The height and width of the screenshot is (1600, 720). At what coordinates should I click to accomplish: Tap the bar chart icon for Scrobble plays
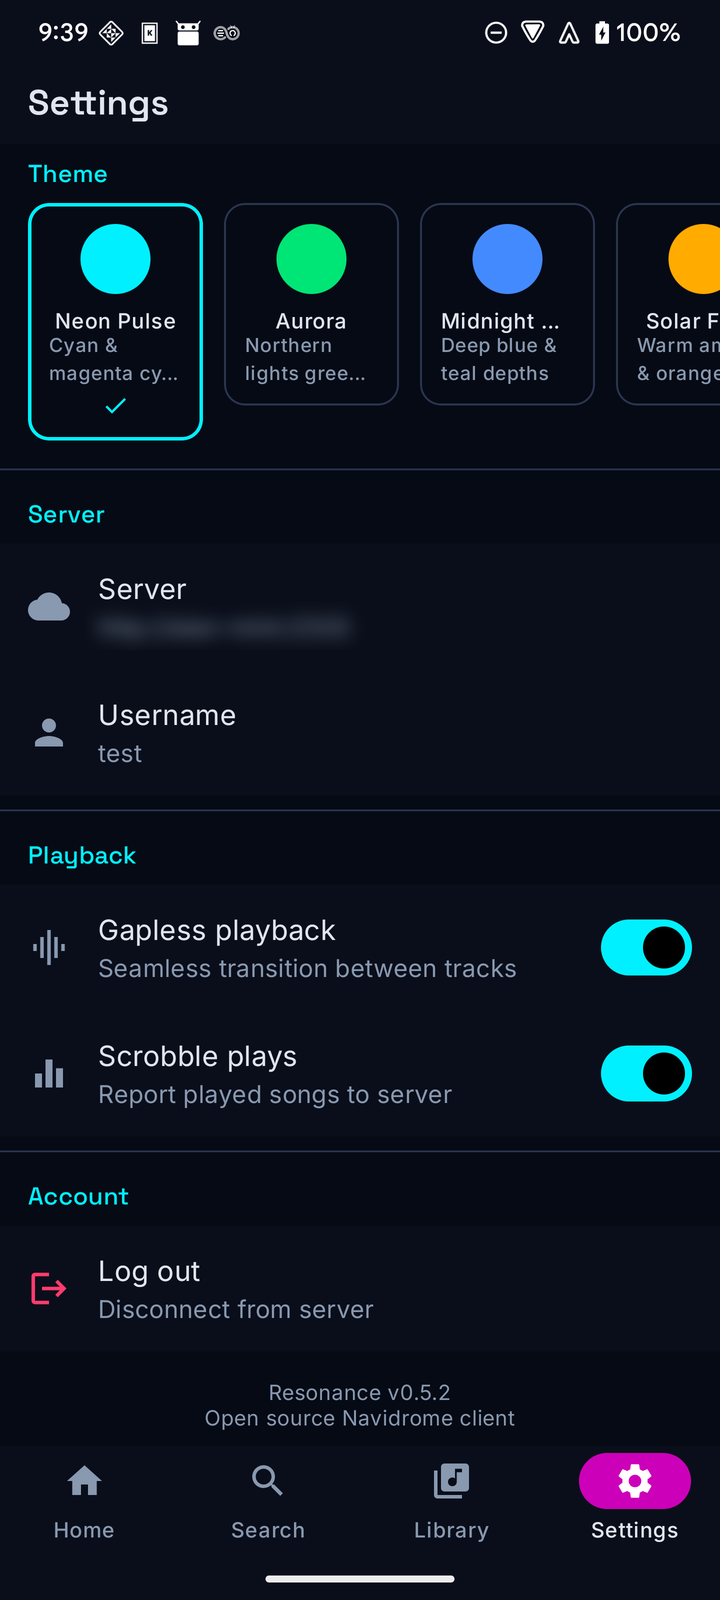point(49,1074)
